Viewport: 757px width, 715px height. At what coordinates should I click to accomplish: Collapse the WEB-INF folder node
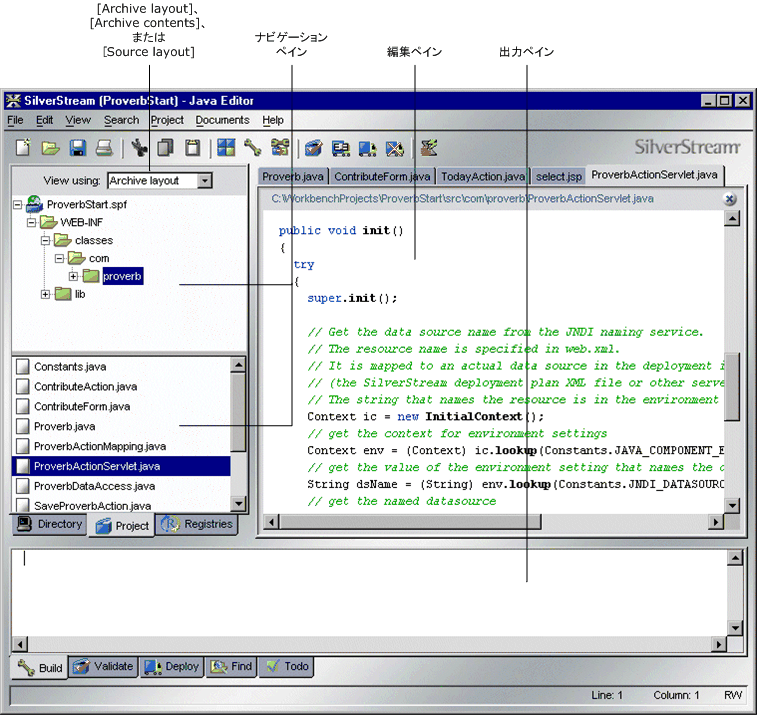31,223
